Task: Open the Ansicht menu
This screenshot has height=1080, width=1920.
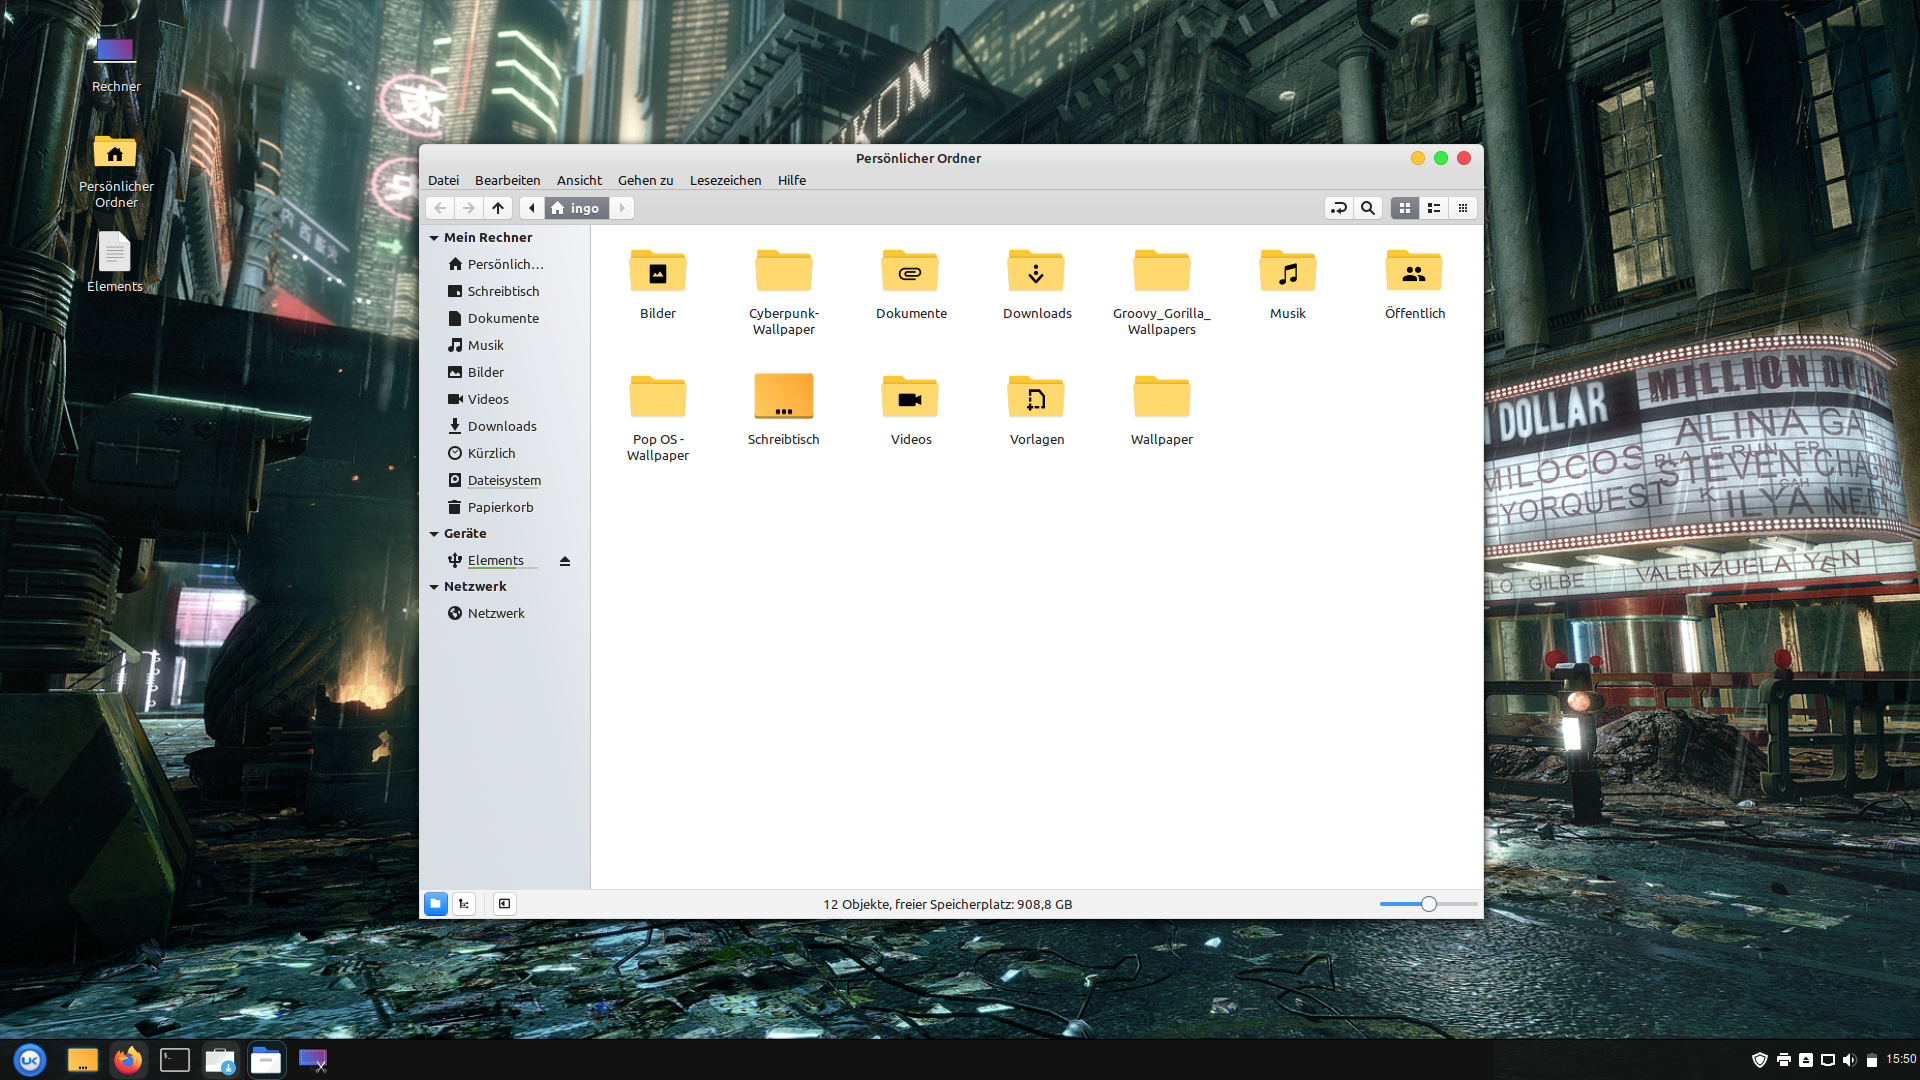Action: tap(579, 180)
